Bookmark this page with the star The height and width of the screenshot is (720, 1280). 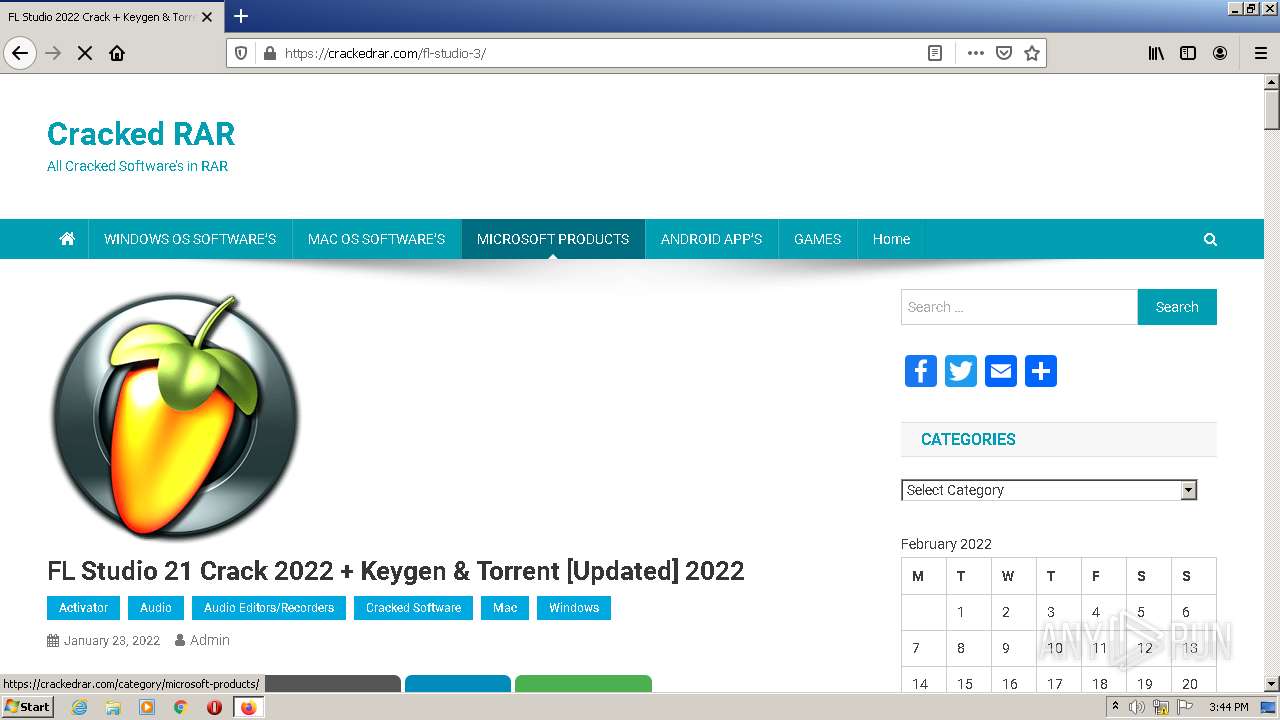click(1032, 53)
